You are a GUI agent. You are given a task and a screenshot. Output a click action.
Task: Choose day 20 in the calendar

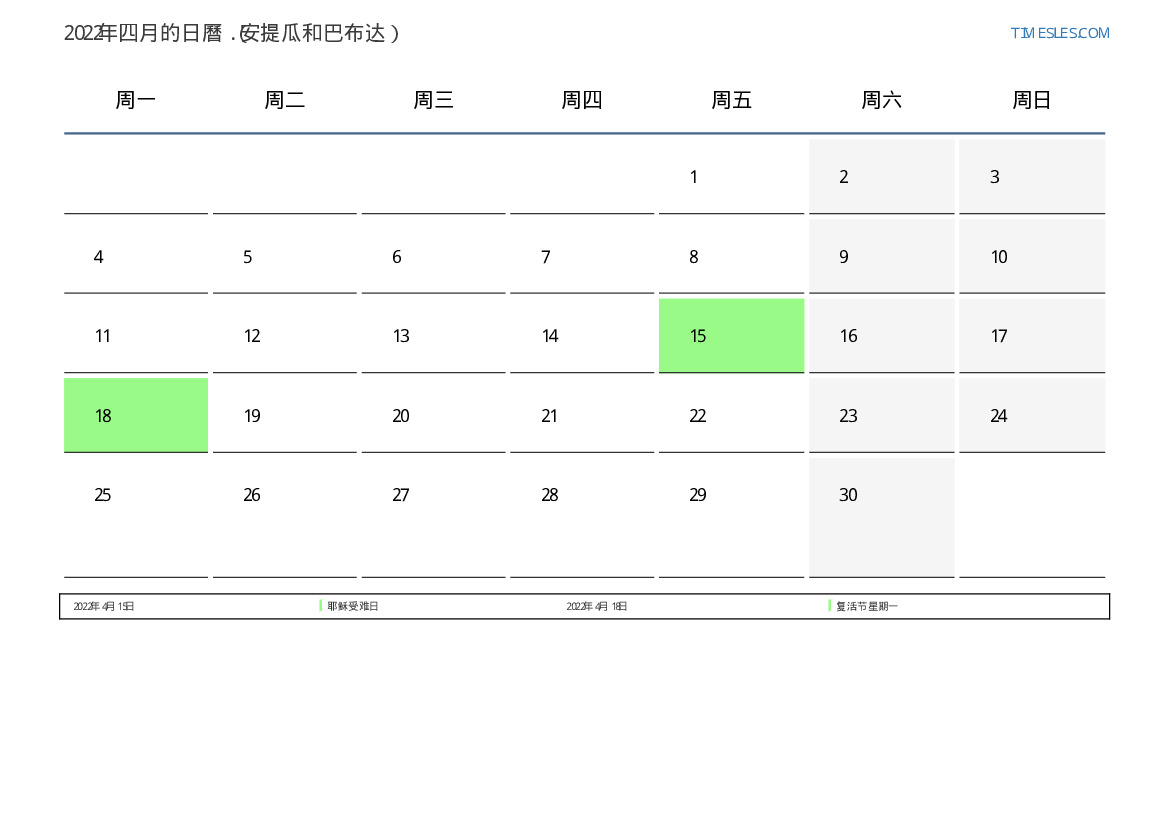[433, 415]
